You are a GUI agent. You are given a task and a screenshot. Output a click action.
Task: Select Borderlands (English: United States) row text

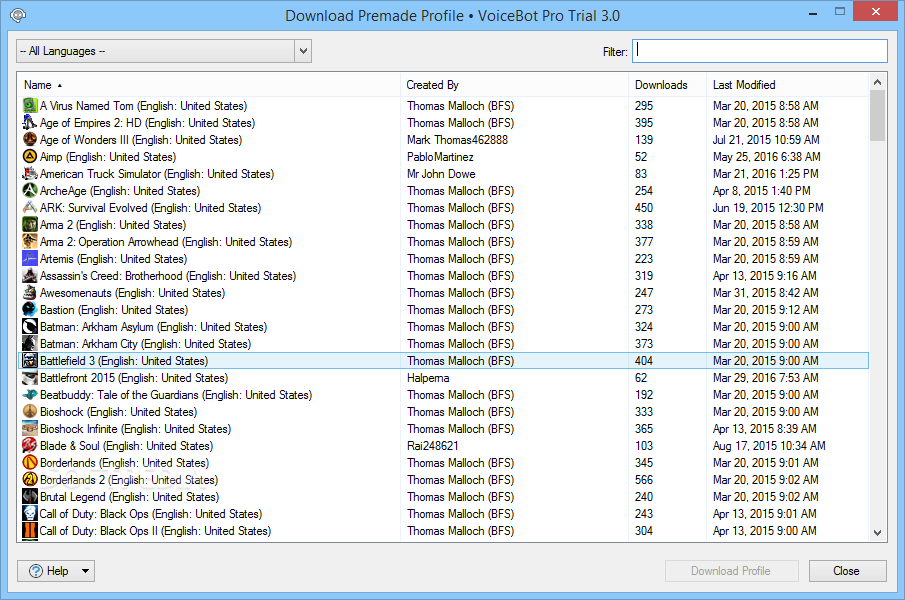pos(125,463)
